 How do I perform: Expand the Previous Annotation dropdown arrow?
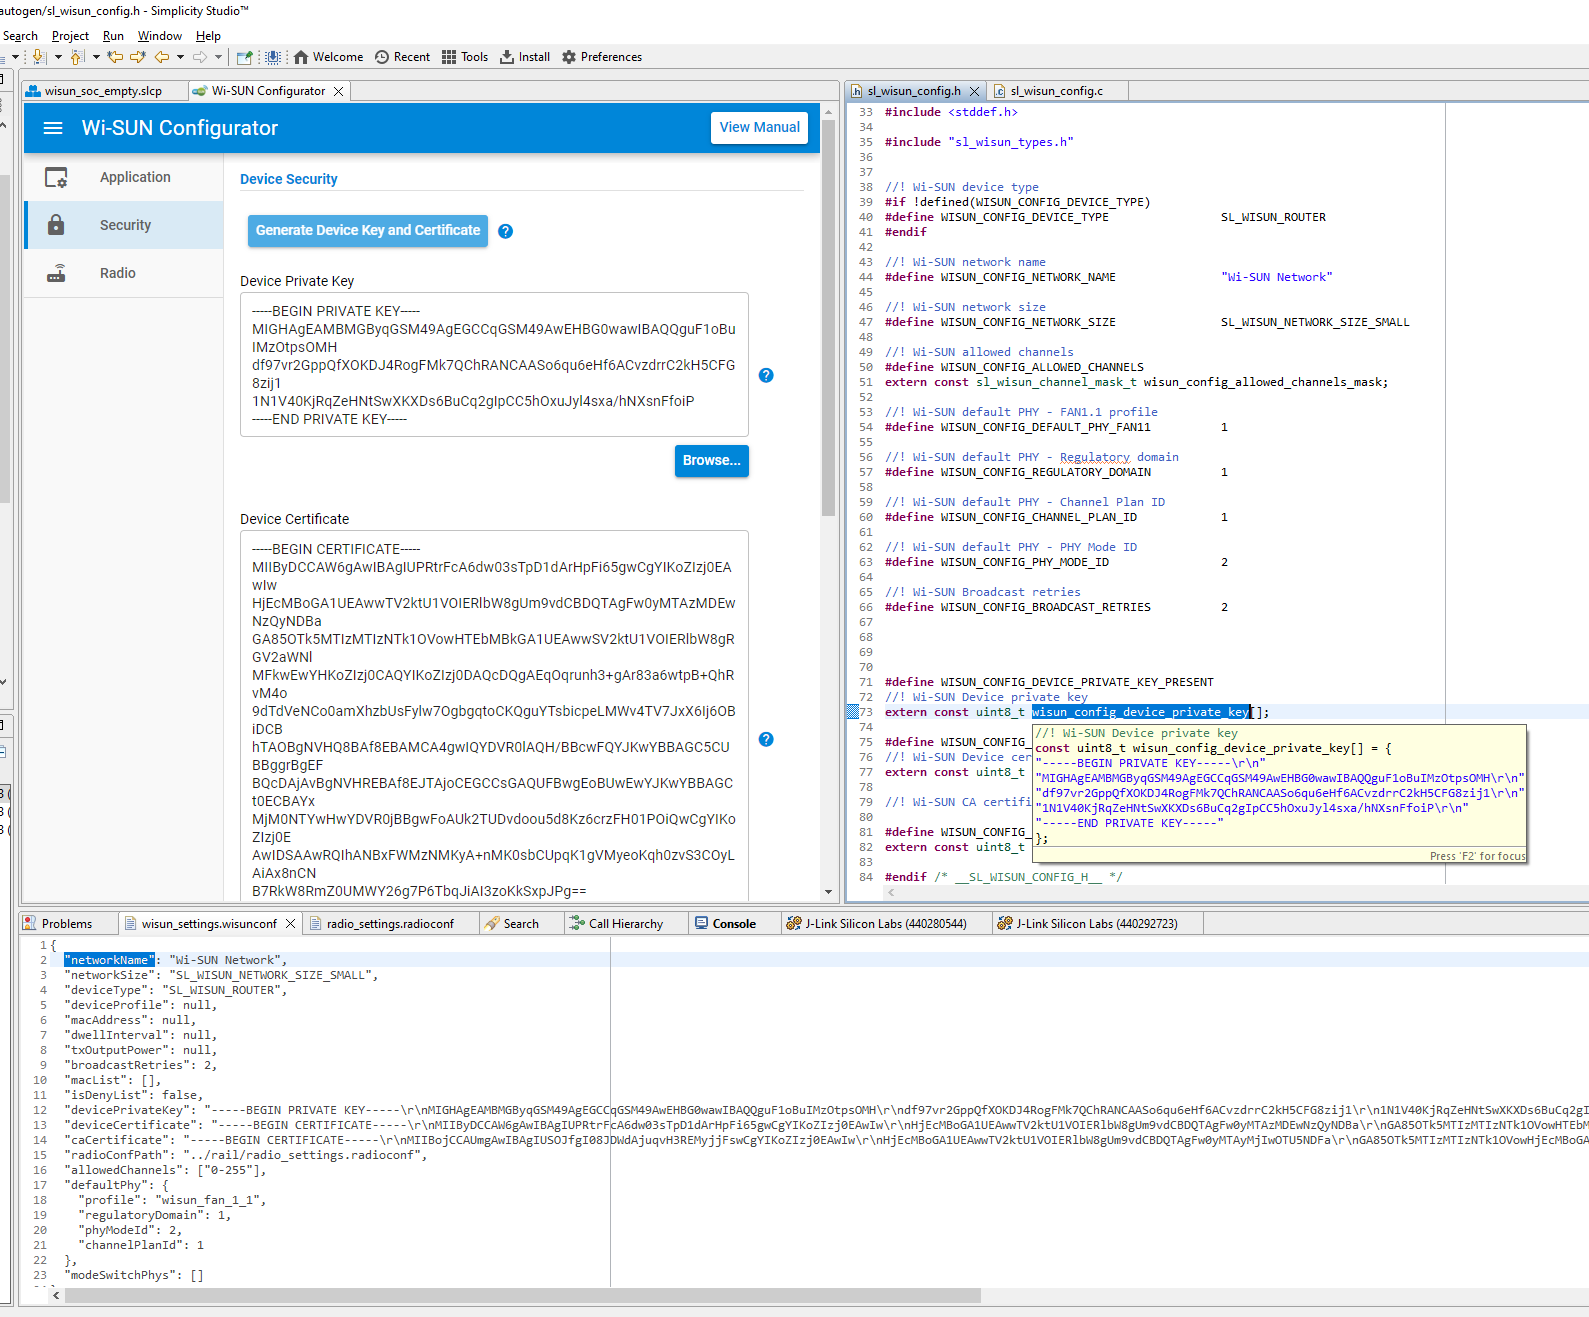tap(96, 57)
